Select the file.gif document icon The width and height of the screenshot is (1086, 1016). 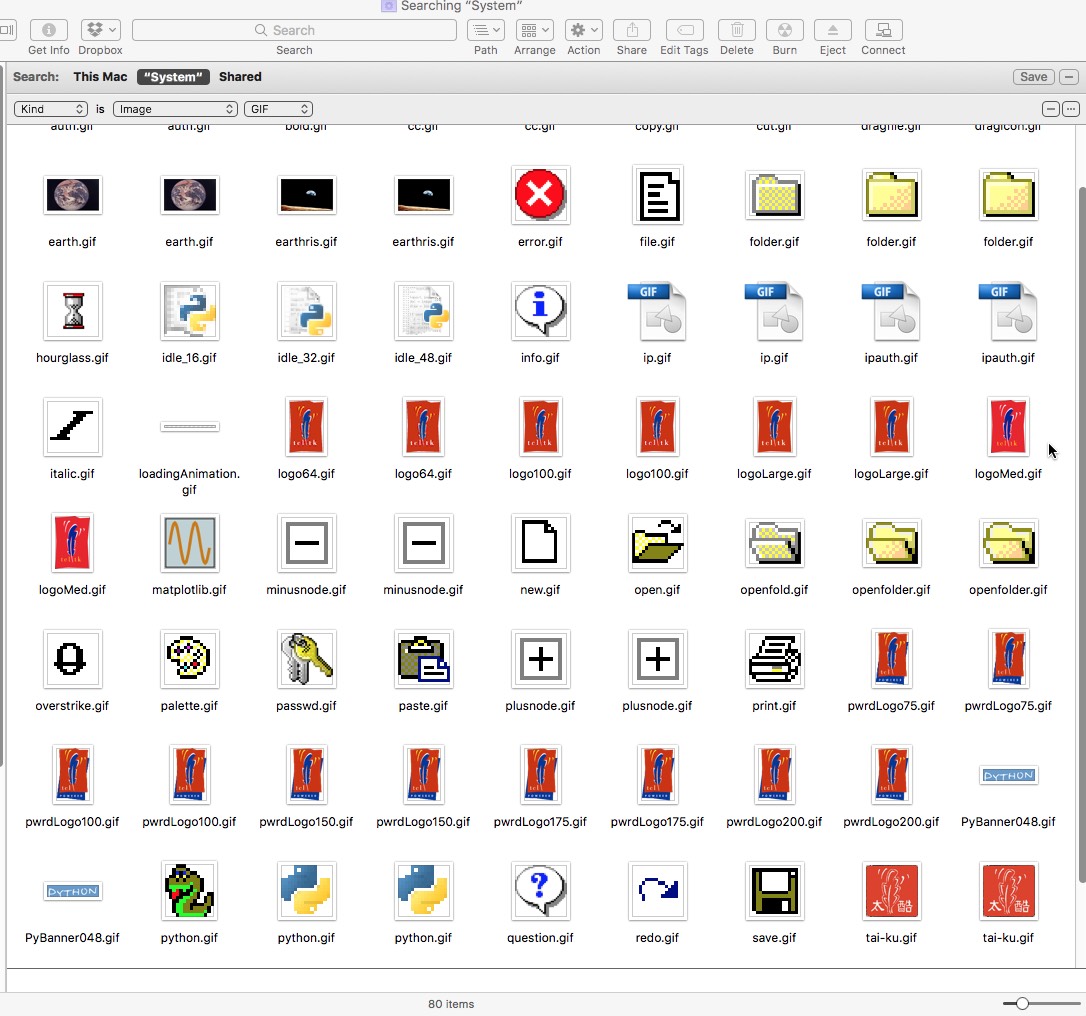657,195
